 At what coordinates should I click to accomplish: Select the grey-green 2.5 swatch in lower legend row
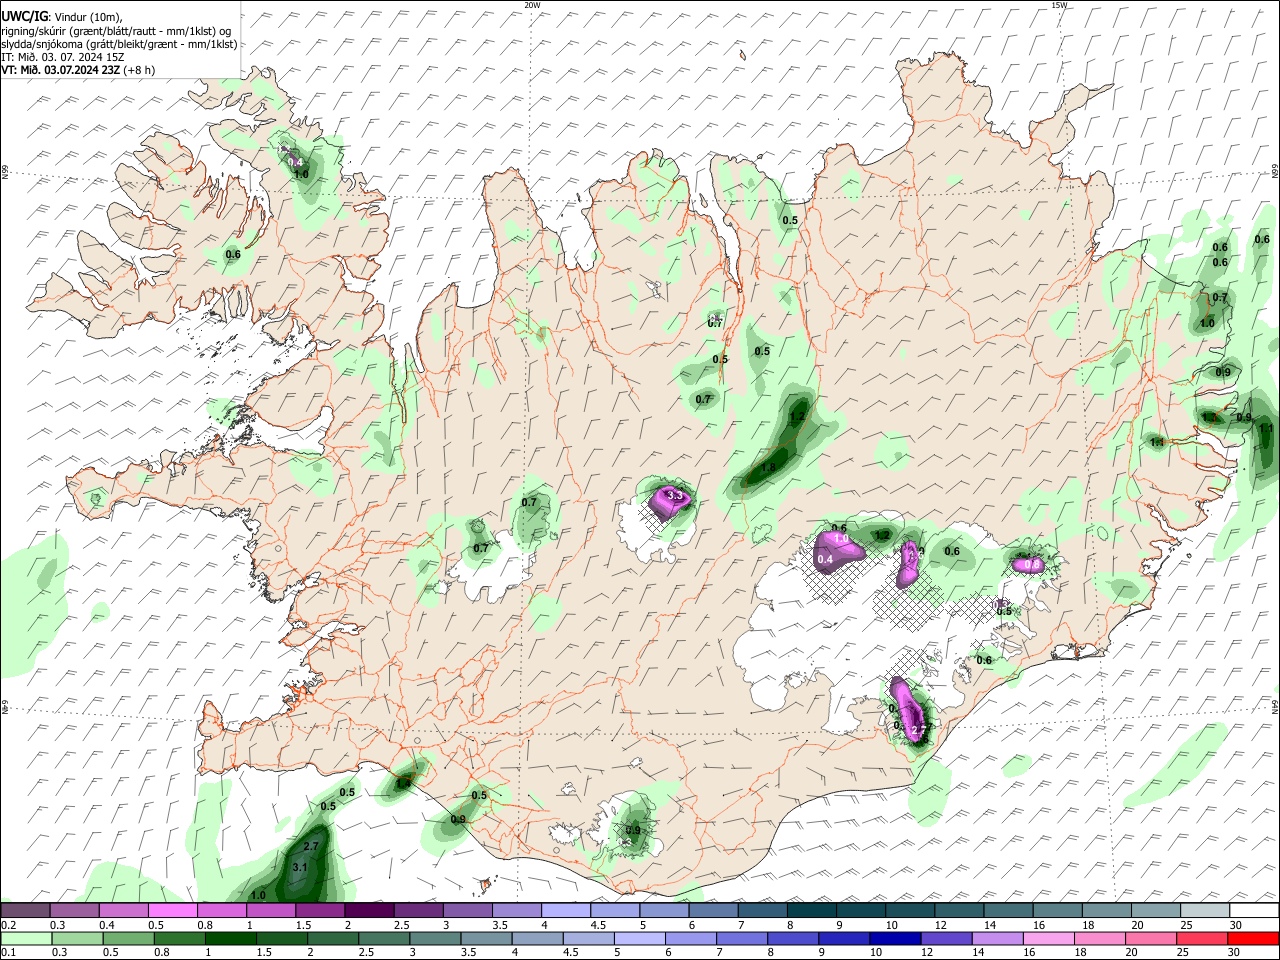(385, 938)
